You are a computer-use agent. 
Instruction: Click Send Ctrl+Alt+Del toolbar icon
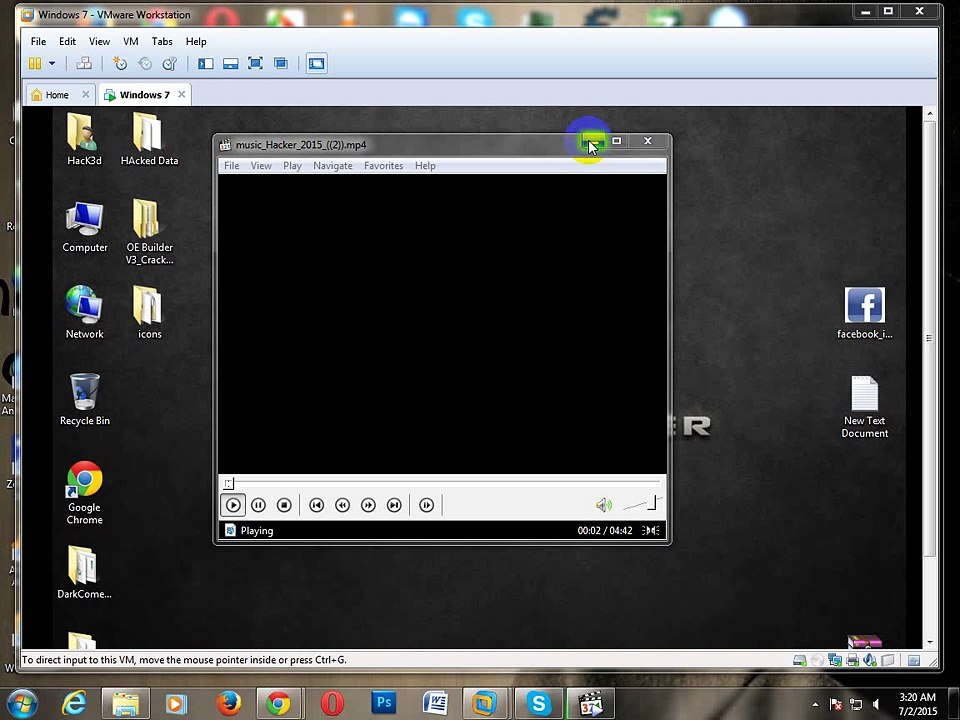(84, 63)
